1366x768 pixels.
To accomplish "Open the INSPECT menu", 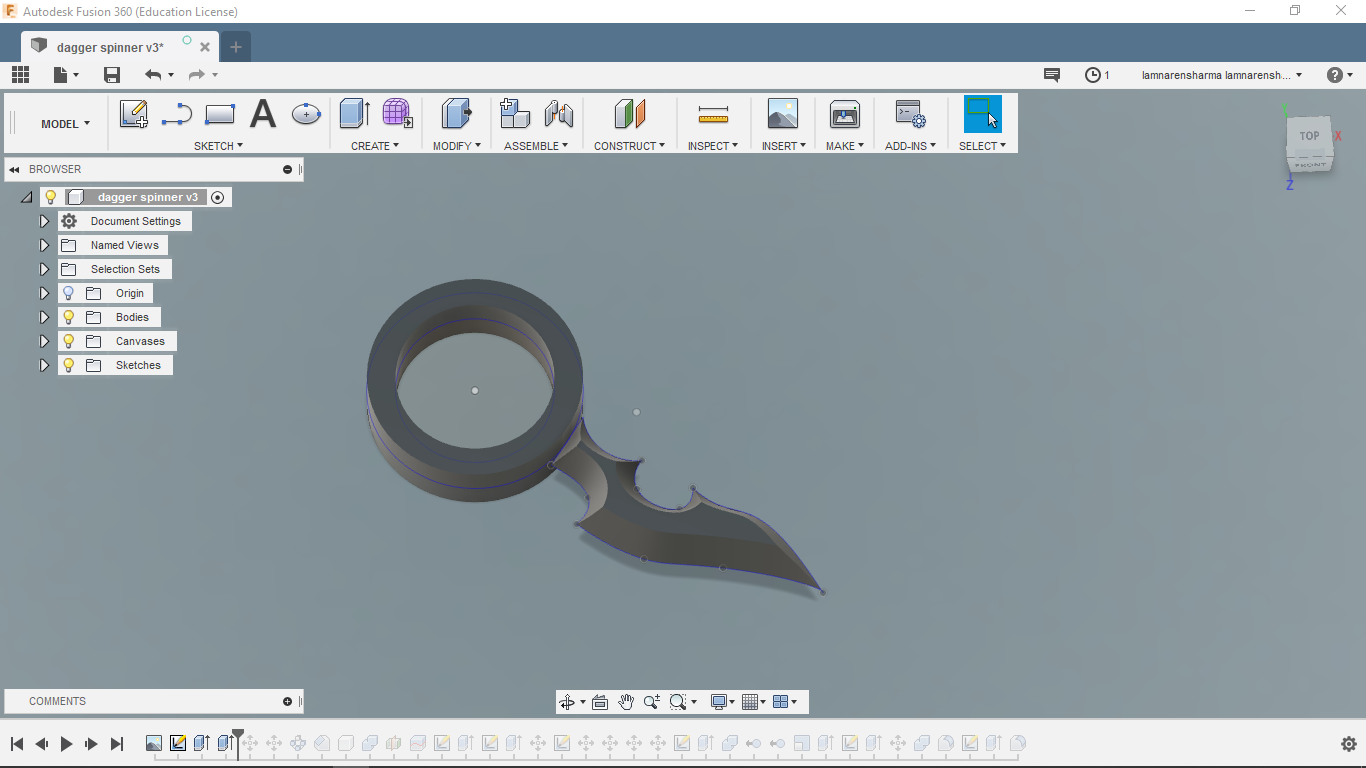I will [x=713, y=146].
